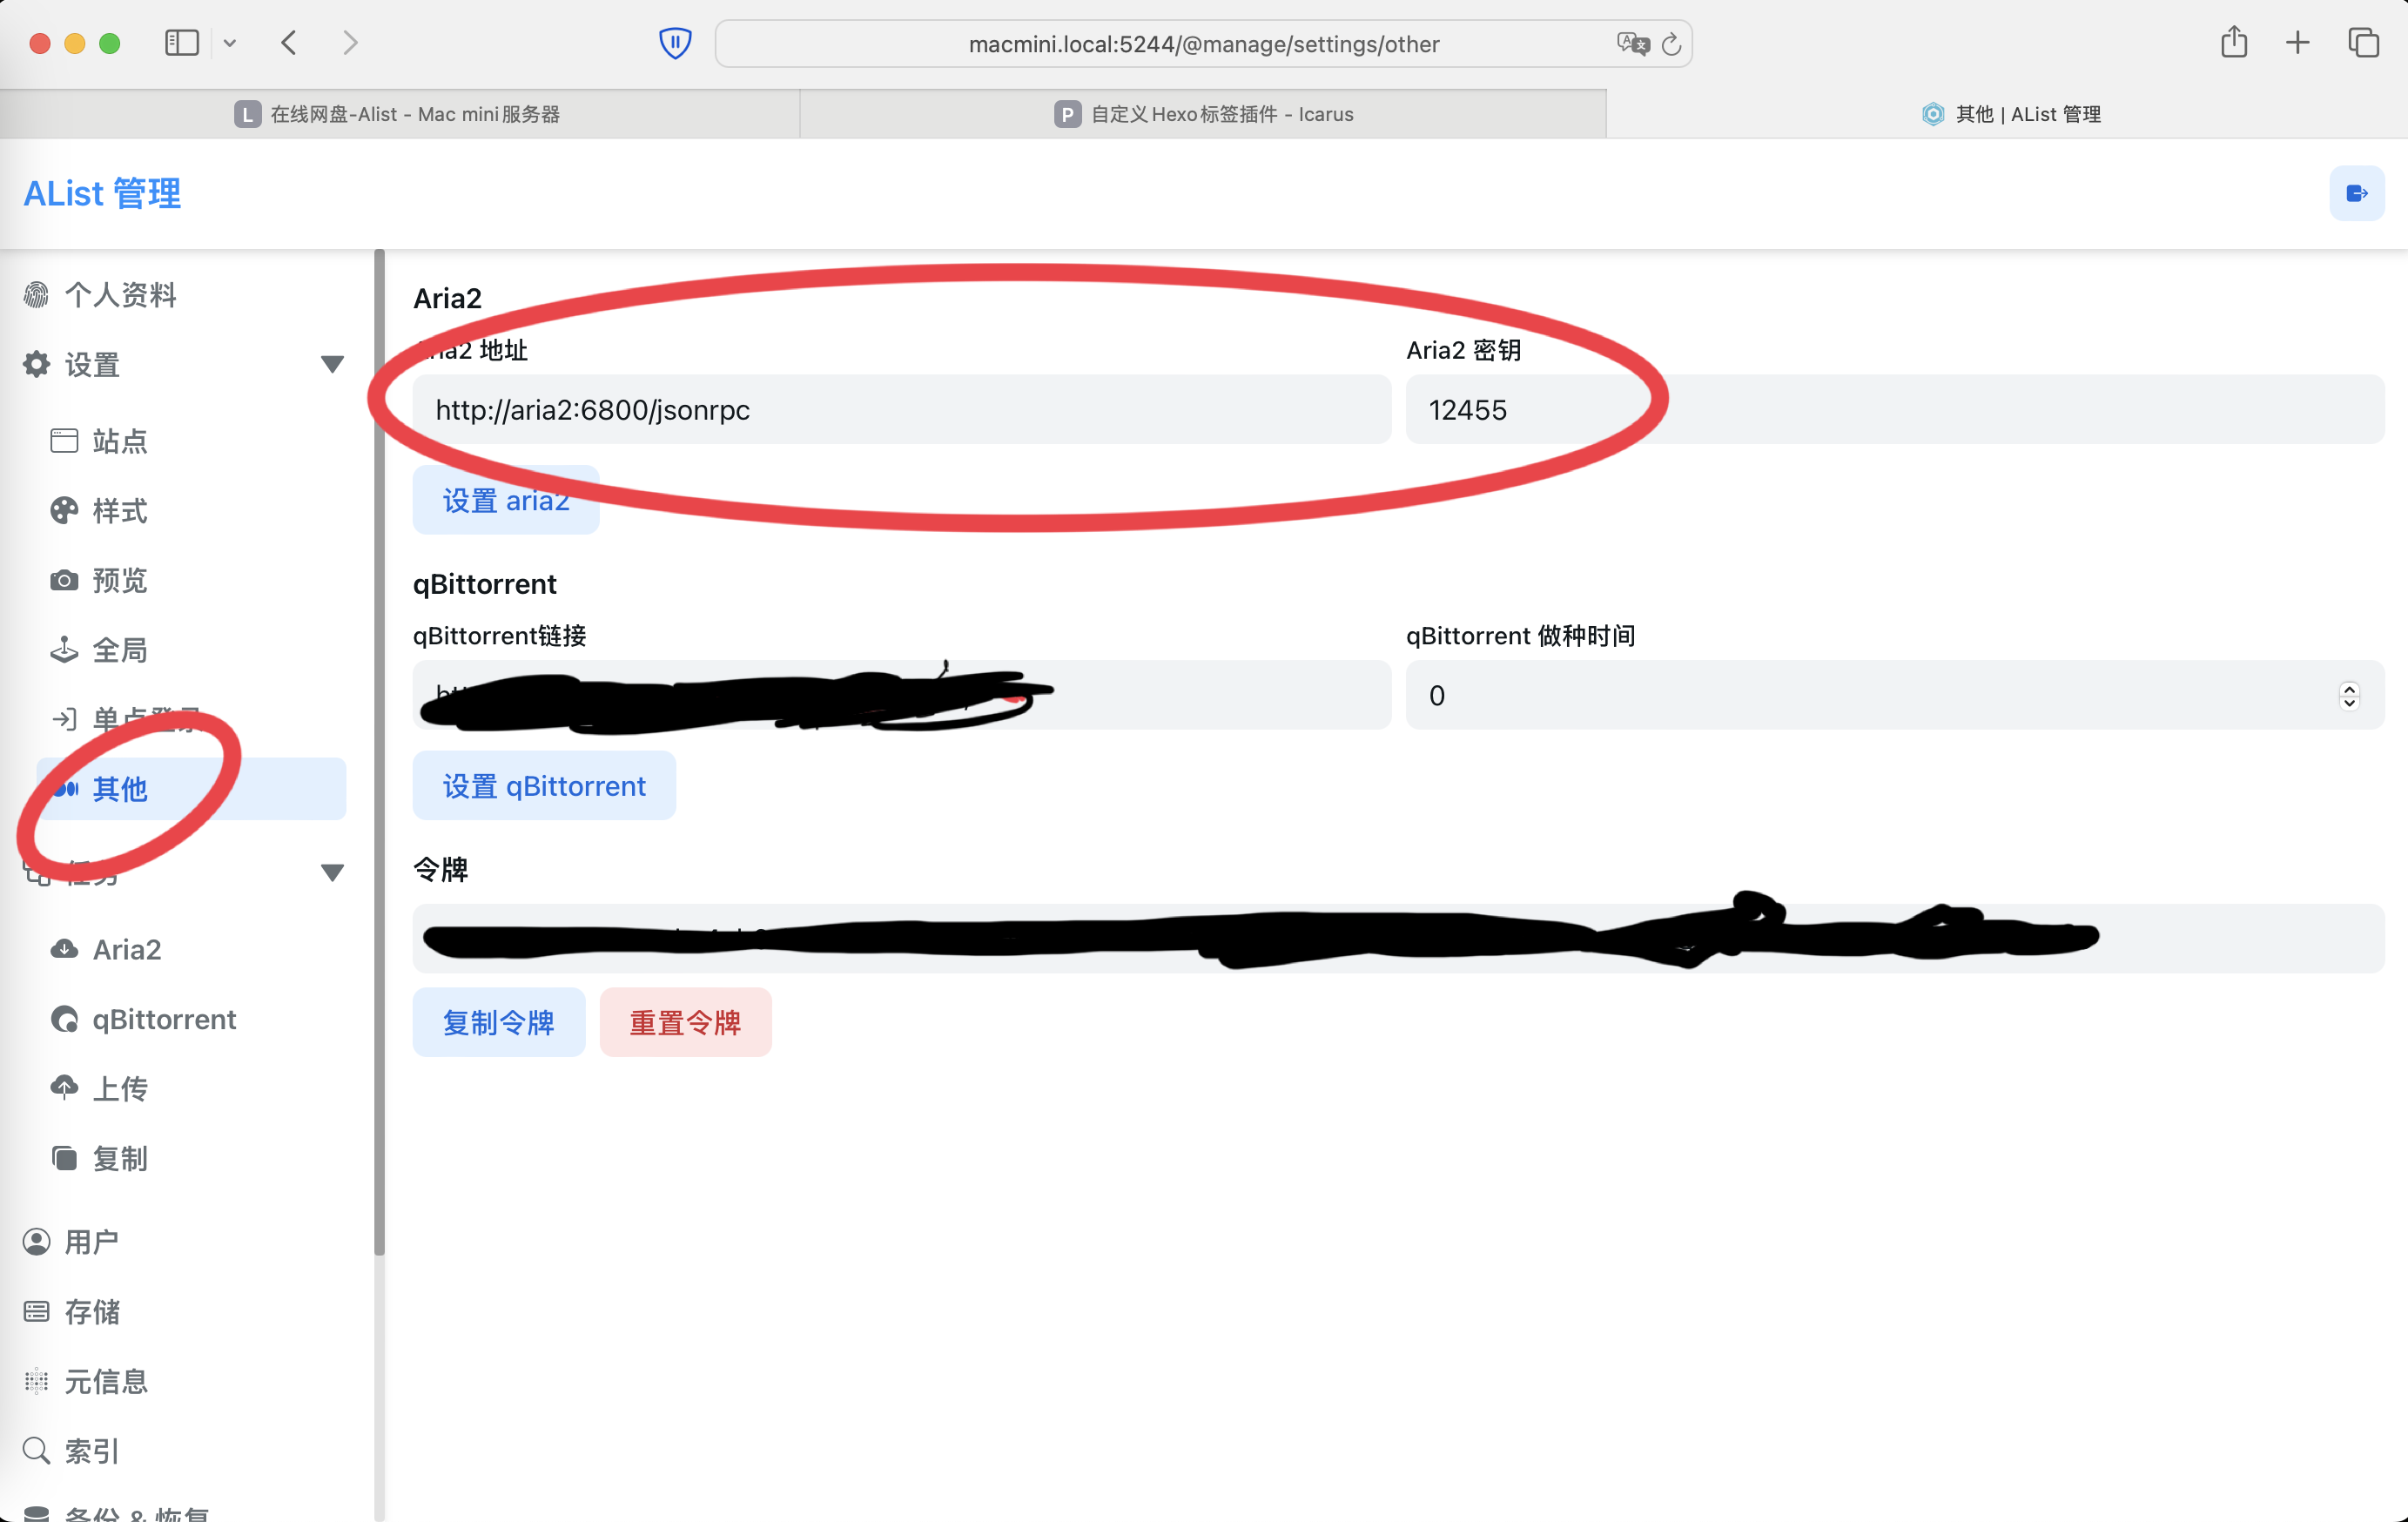Screen dimensions: 2408x1522
Task: Collapse the 设置 section arrow
Action: point(332,364)
